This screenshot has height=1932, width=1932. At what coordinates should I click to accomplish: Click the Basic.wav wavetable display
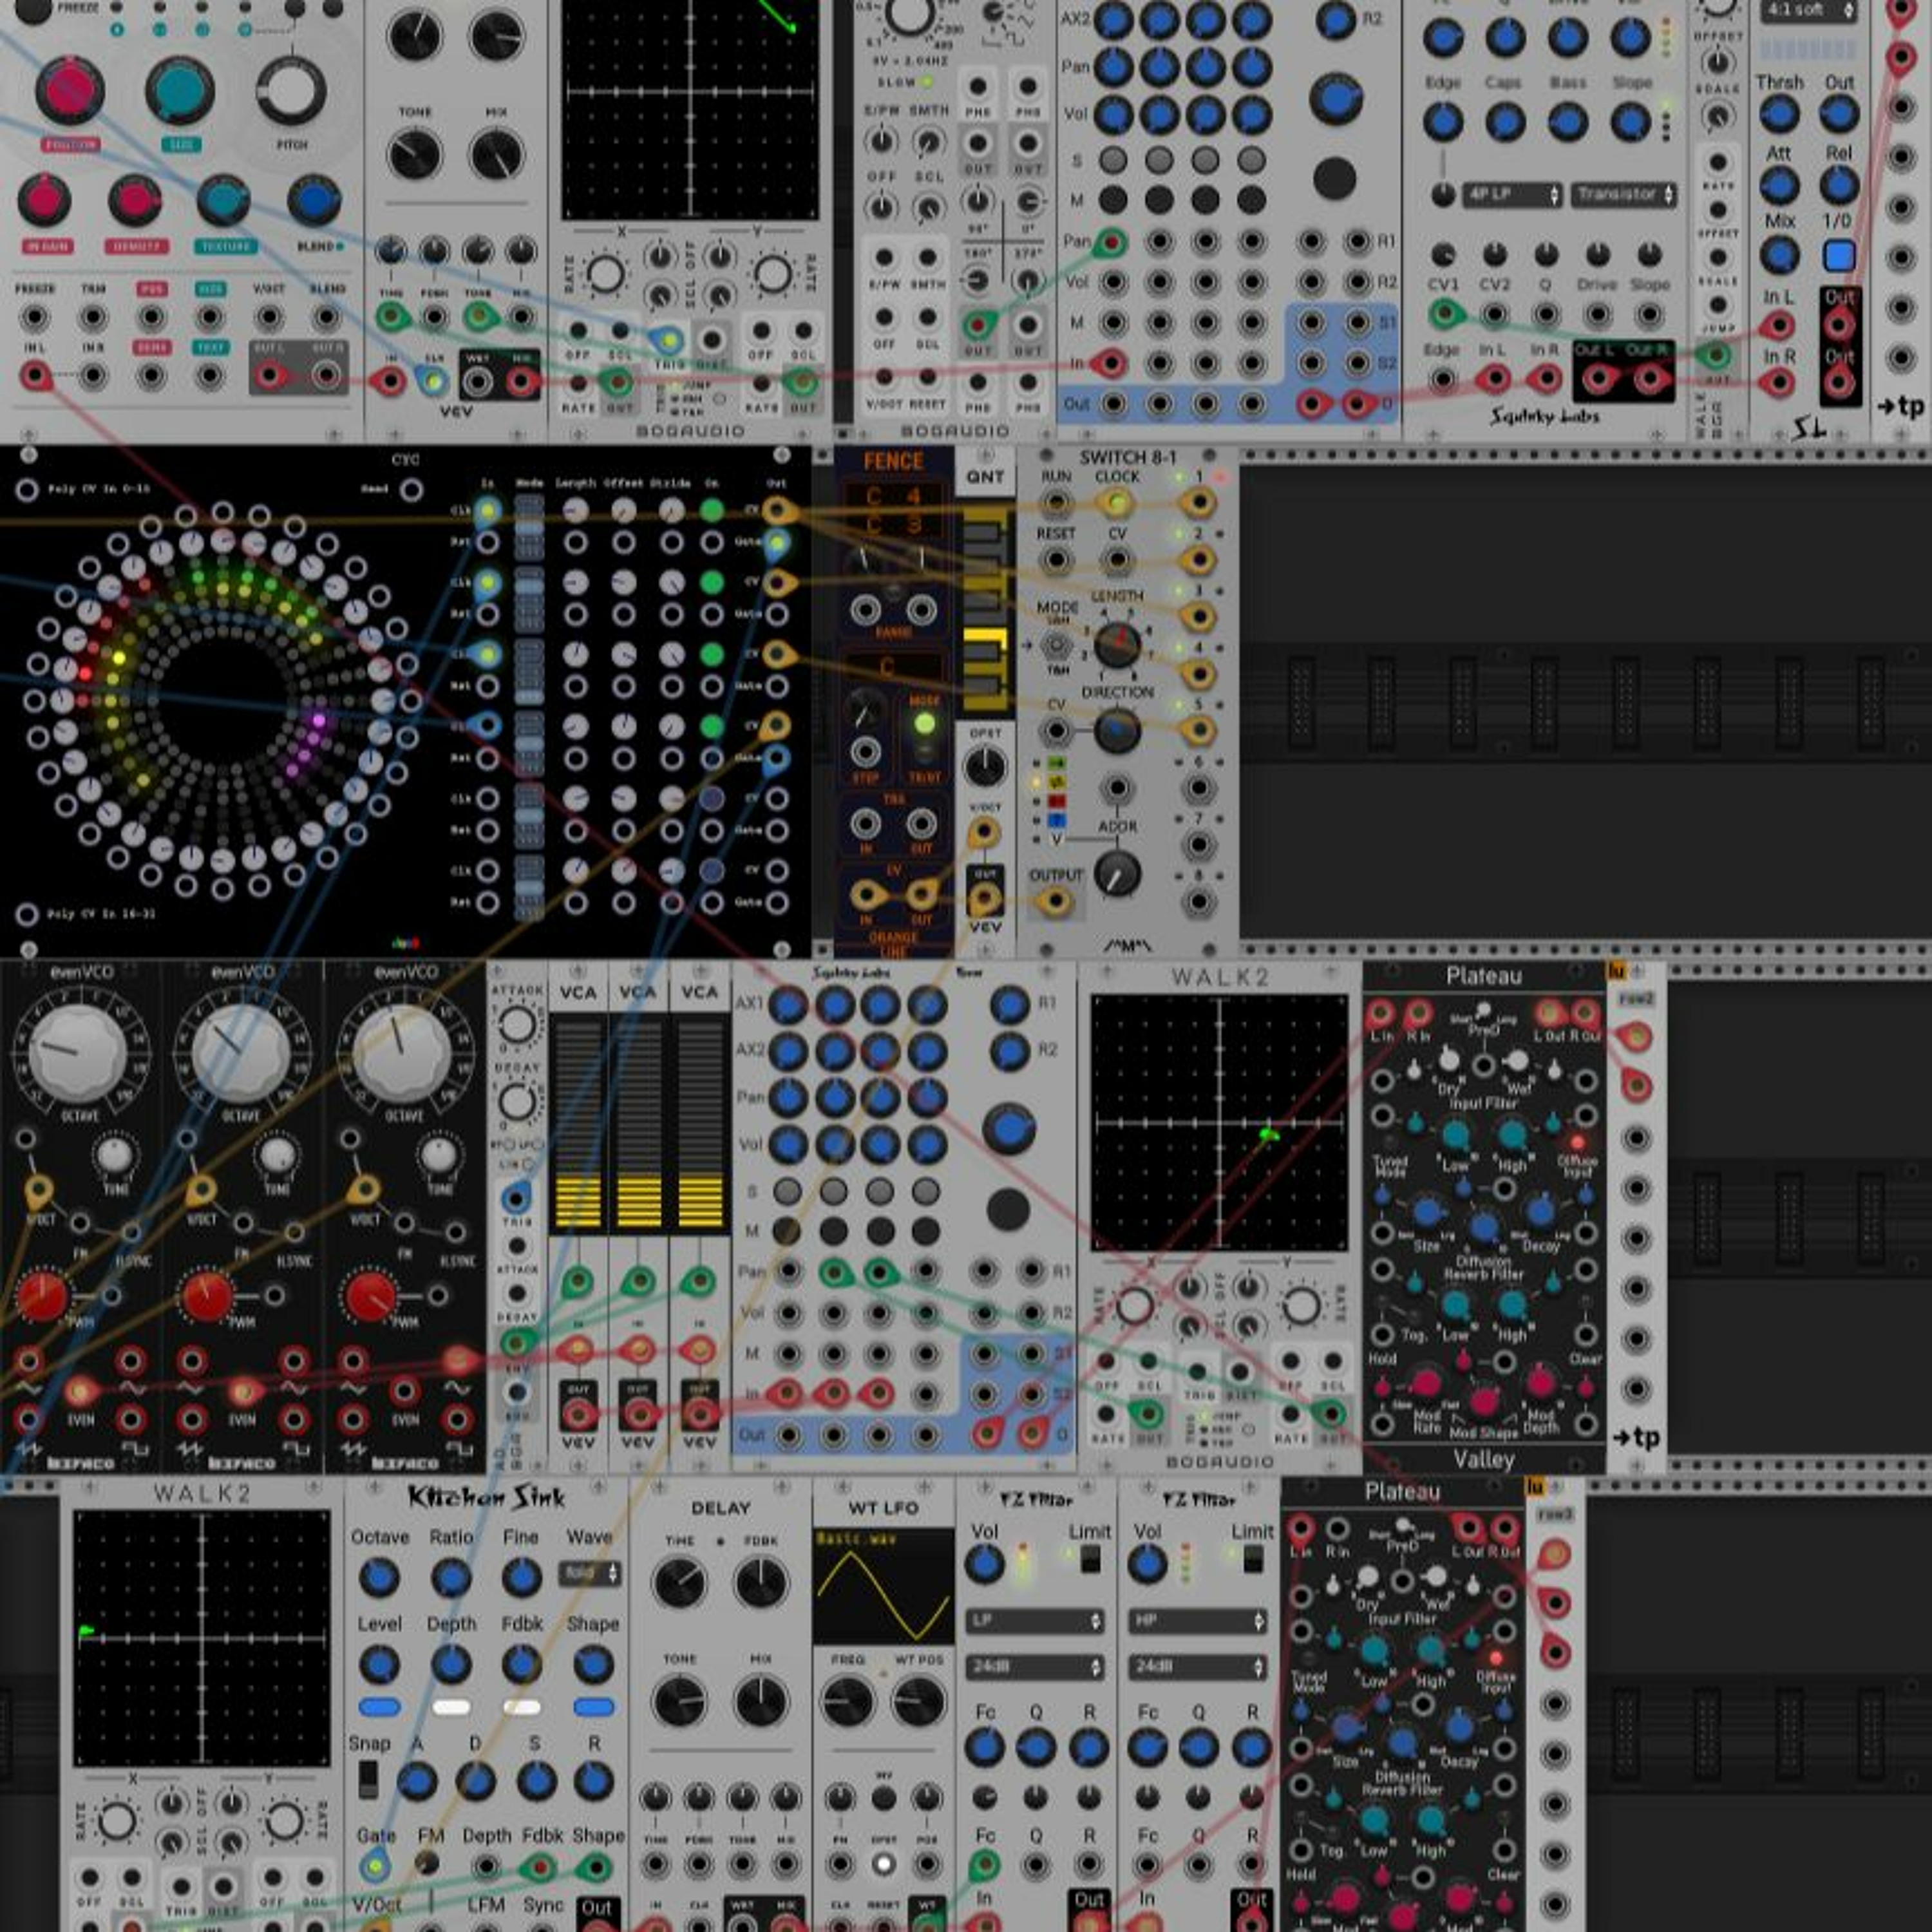click(x=883, y=1586)
